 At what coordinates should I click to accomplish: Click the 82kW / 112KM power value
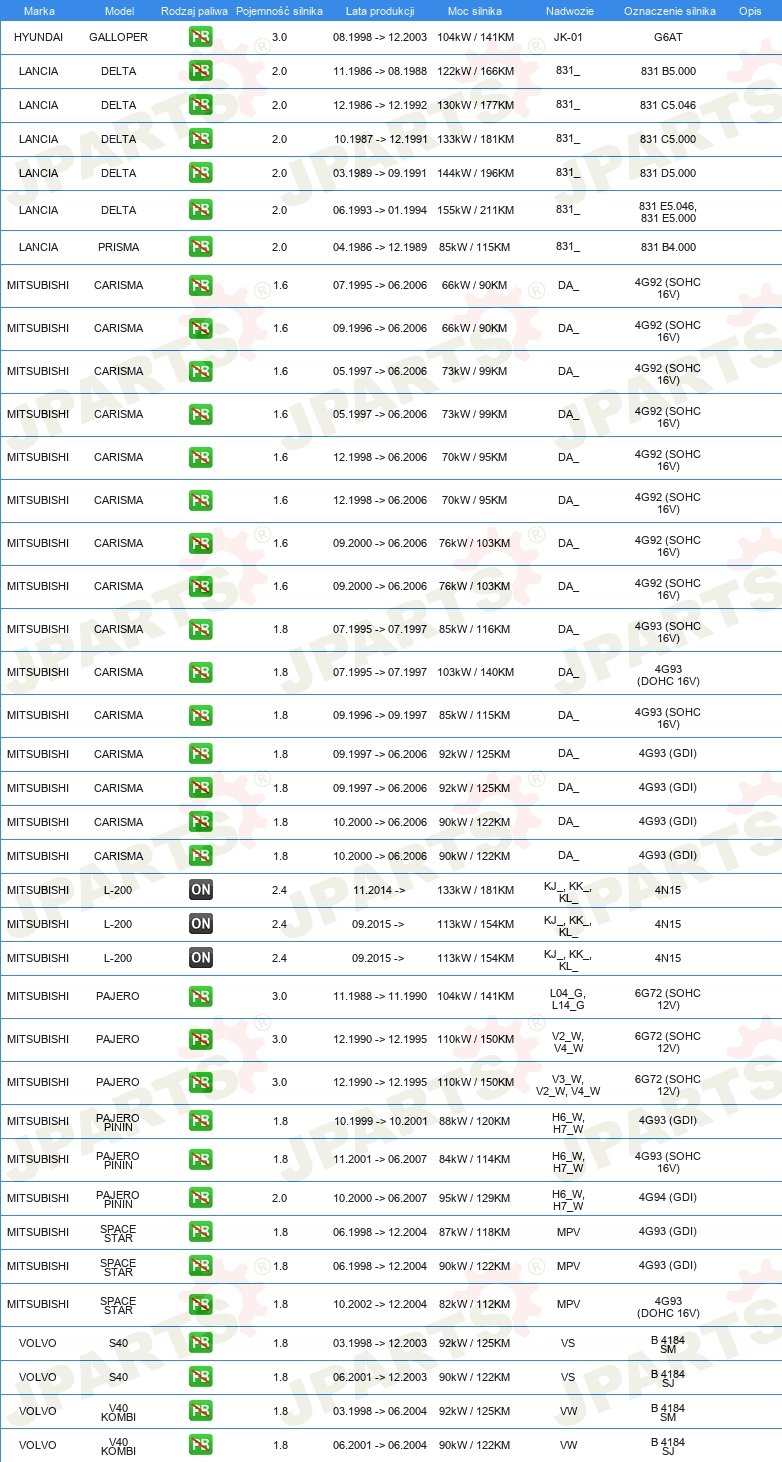tap(476, 1304)
